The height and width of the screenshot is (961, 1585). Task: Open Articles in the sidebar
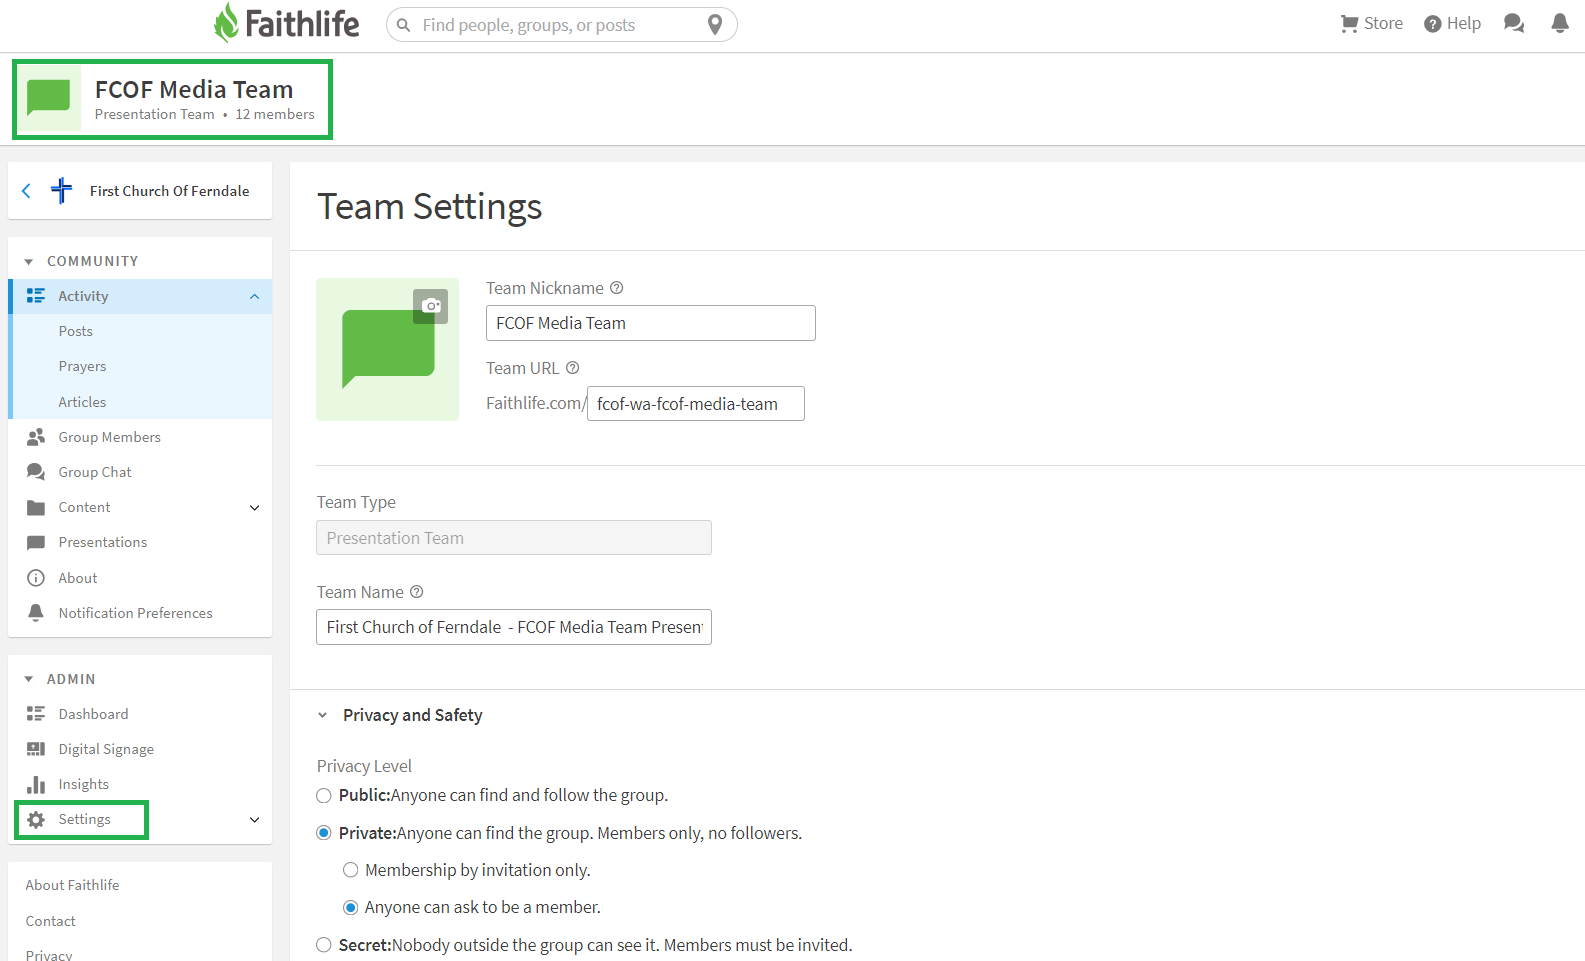tap(82, 402)
